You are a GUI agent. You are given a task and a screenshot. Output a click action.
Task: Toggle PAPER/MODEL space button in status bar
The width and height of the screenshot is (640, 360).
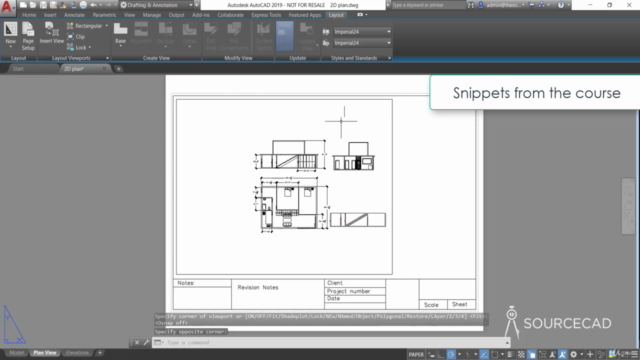coord(416,354)
